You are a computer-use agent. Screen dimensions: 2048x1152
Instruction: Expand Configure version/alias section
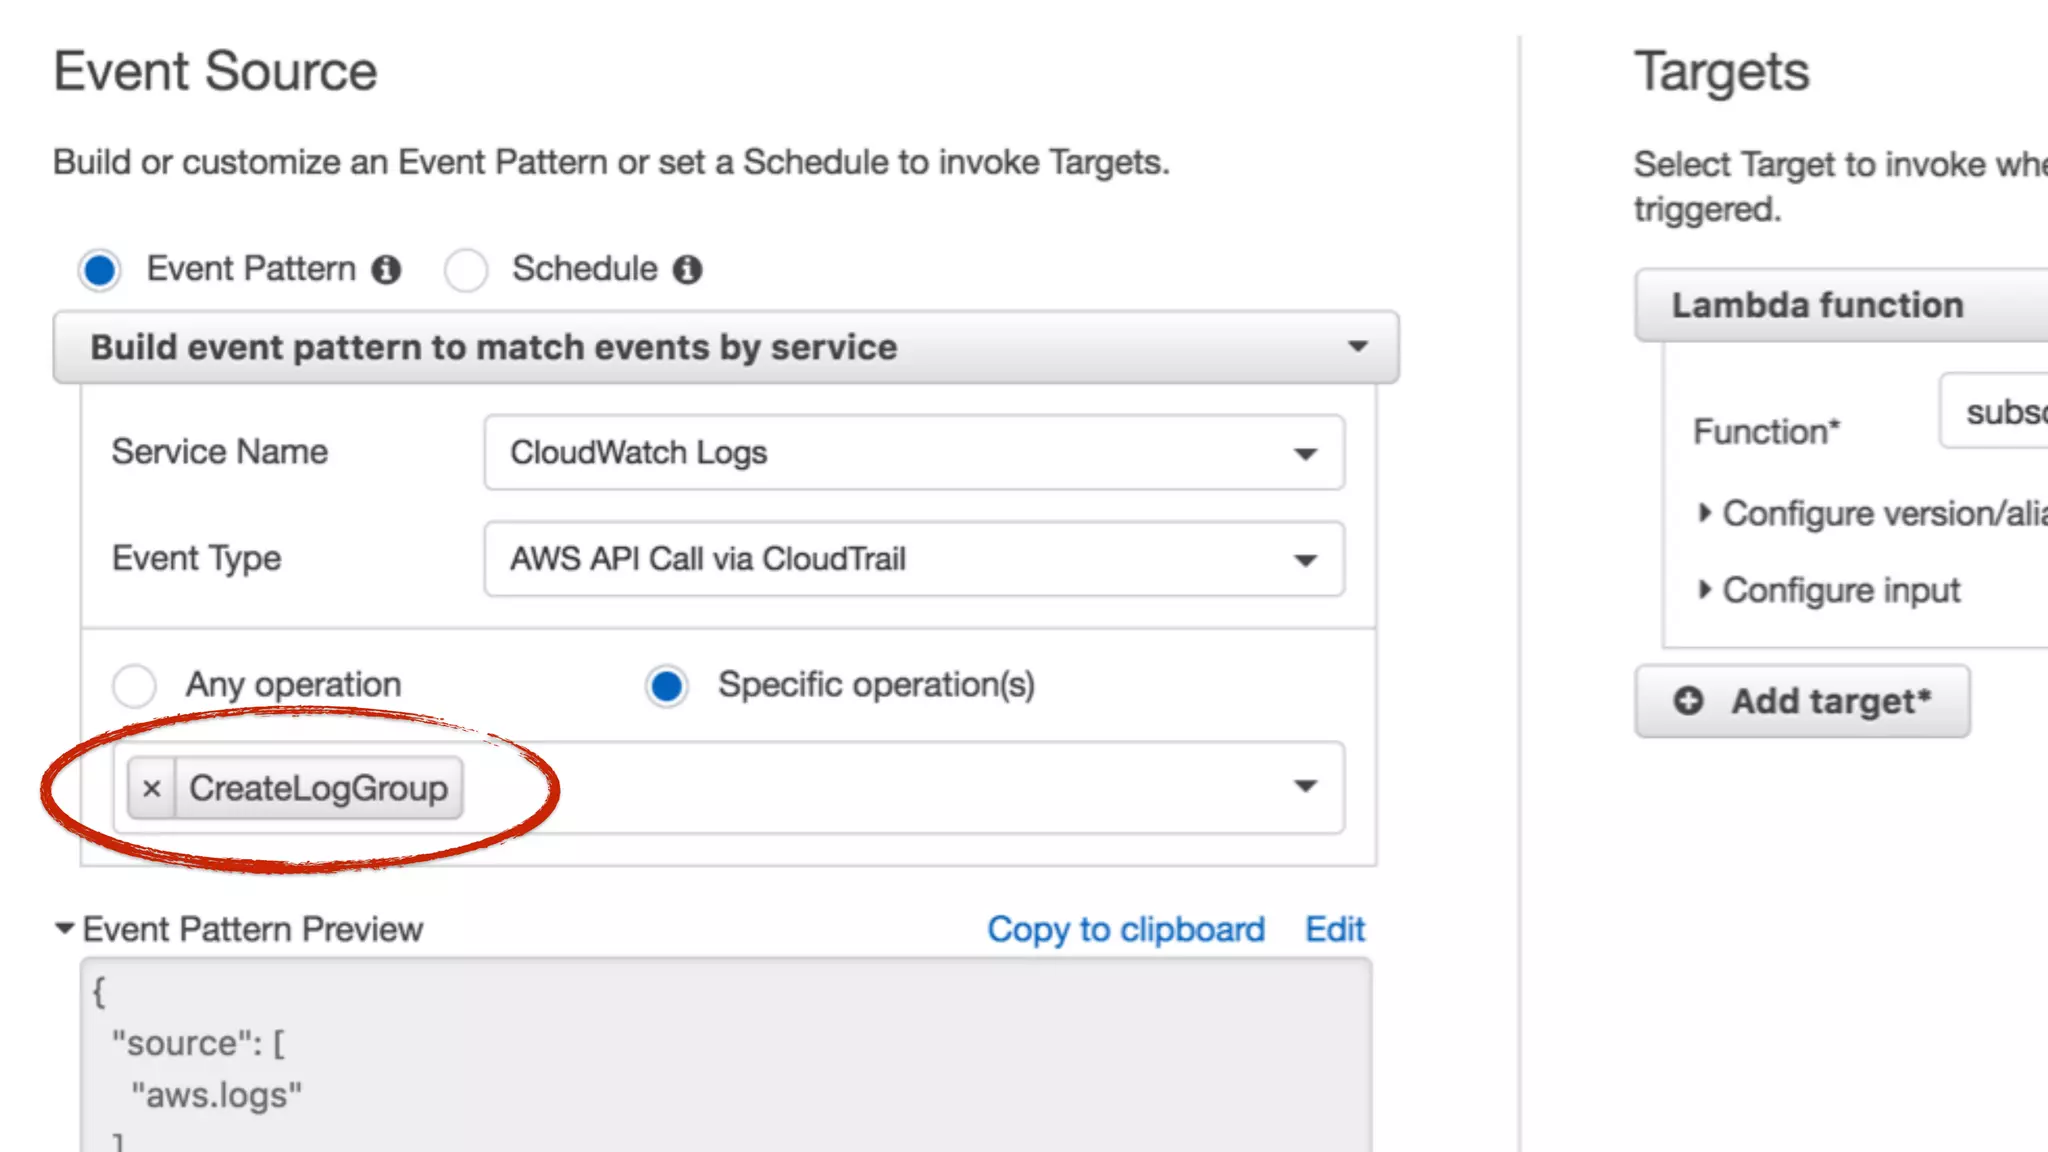tap(1871, 513)
